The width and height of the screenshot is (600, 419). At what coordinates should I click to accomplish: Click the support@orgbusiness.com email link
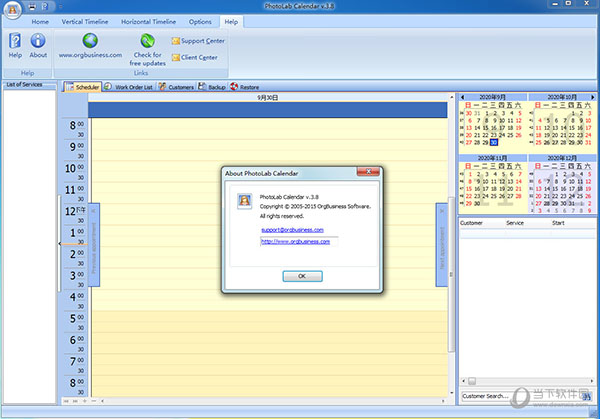click(x=292, y=230)
